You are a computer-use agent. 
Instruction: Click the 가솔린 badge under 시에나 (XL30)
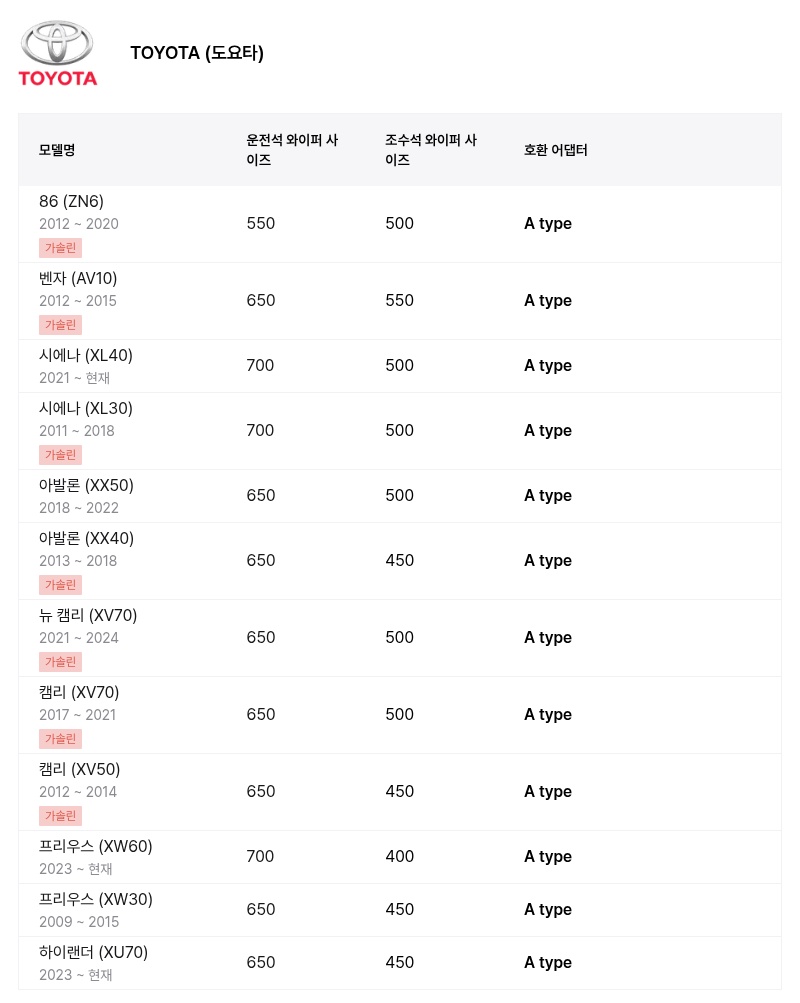pos(61,455)
